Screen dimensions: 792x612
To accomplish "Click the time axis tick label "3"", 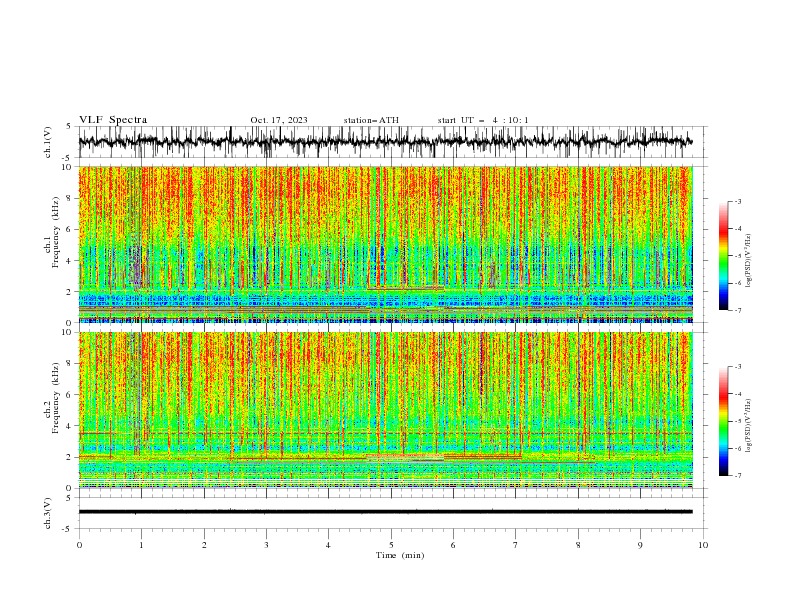I will [266, 545].
